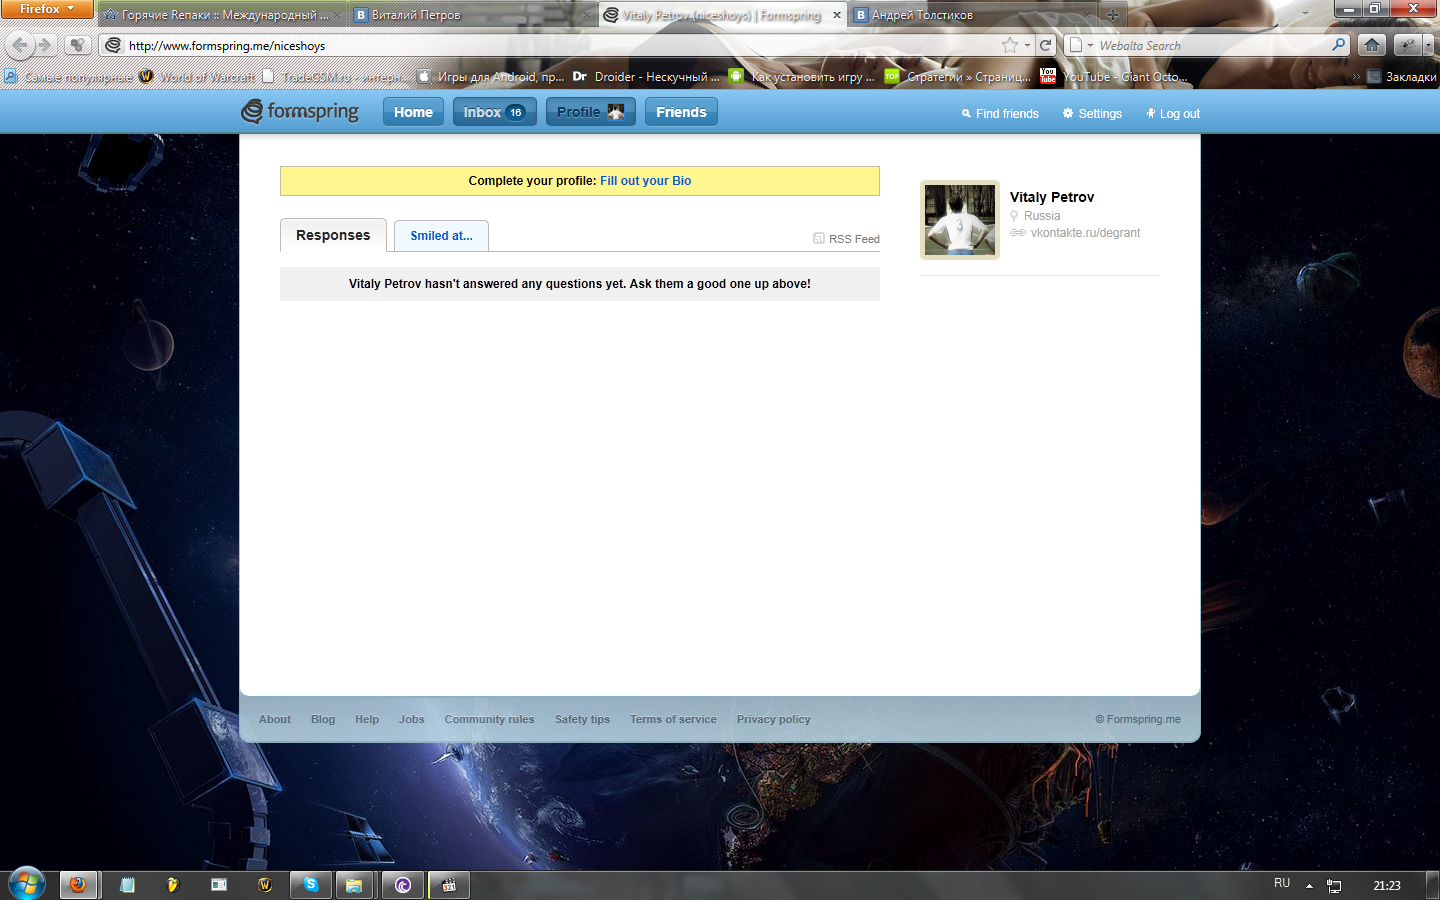Show more bookmarks via the chevron

tap(1356, 76)
